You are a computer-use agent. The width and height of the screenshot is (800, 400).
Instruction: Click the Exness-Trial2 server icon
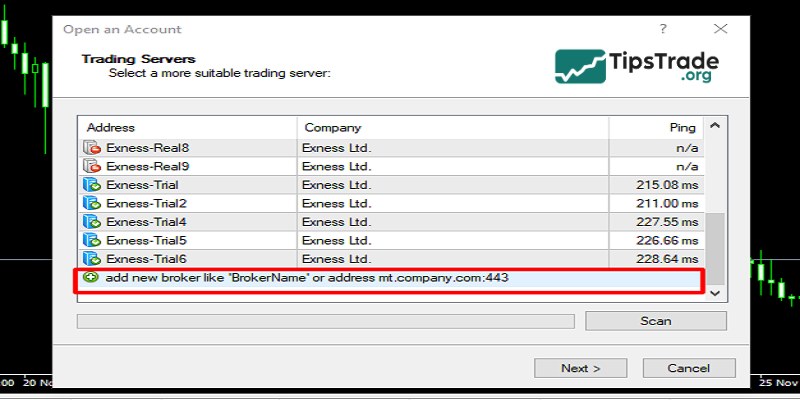coord(92,203)
